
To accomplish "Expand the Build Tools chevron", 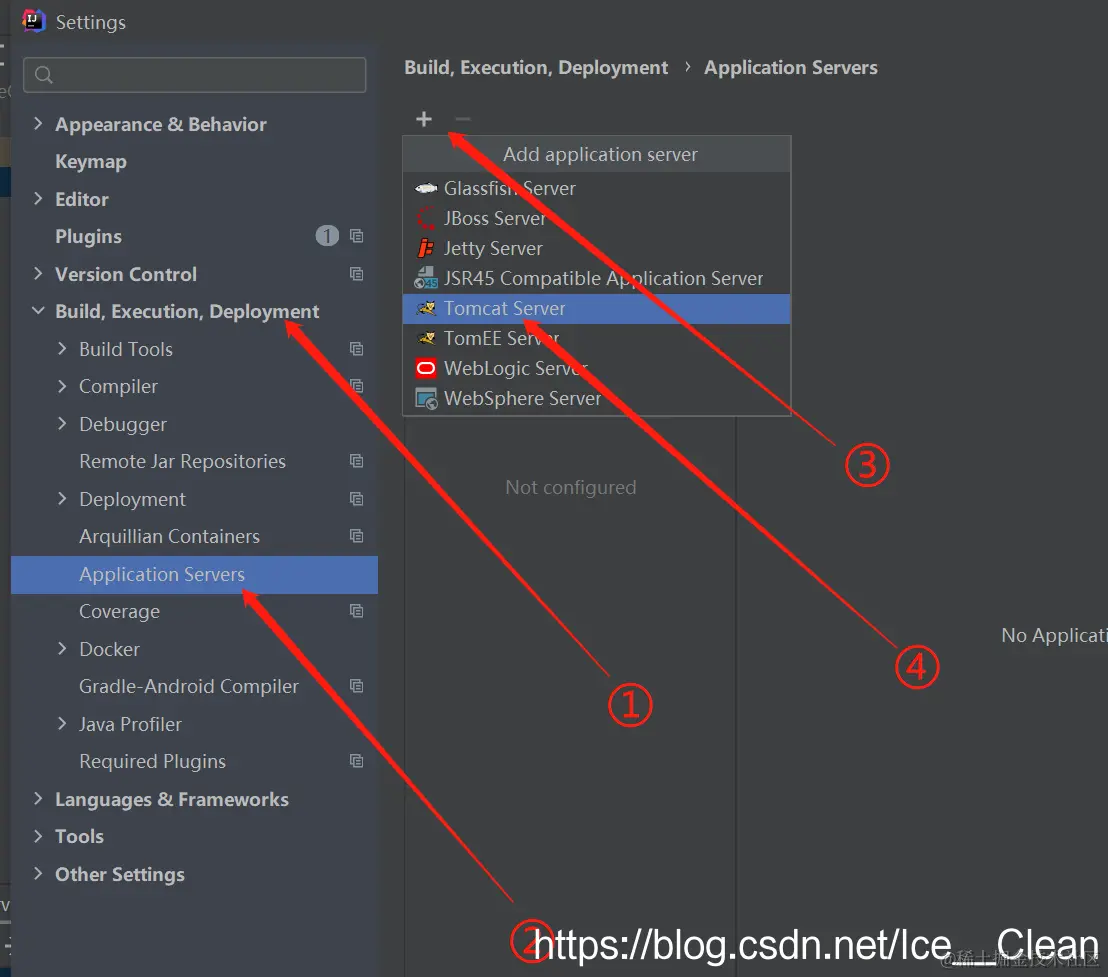I will pyautogui.click(x=62, y=348).
